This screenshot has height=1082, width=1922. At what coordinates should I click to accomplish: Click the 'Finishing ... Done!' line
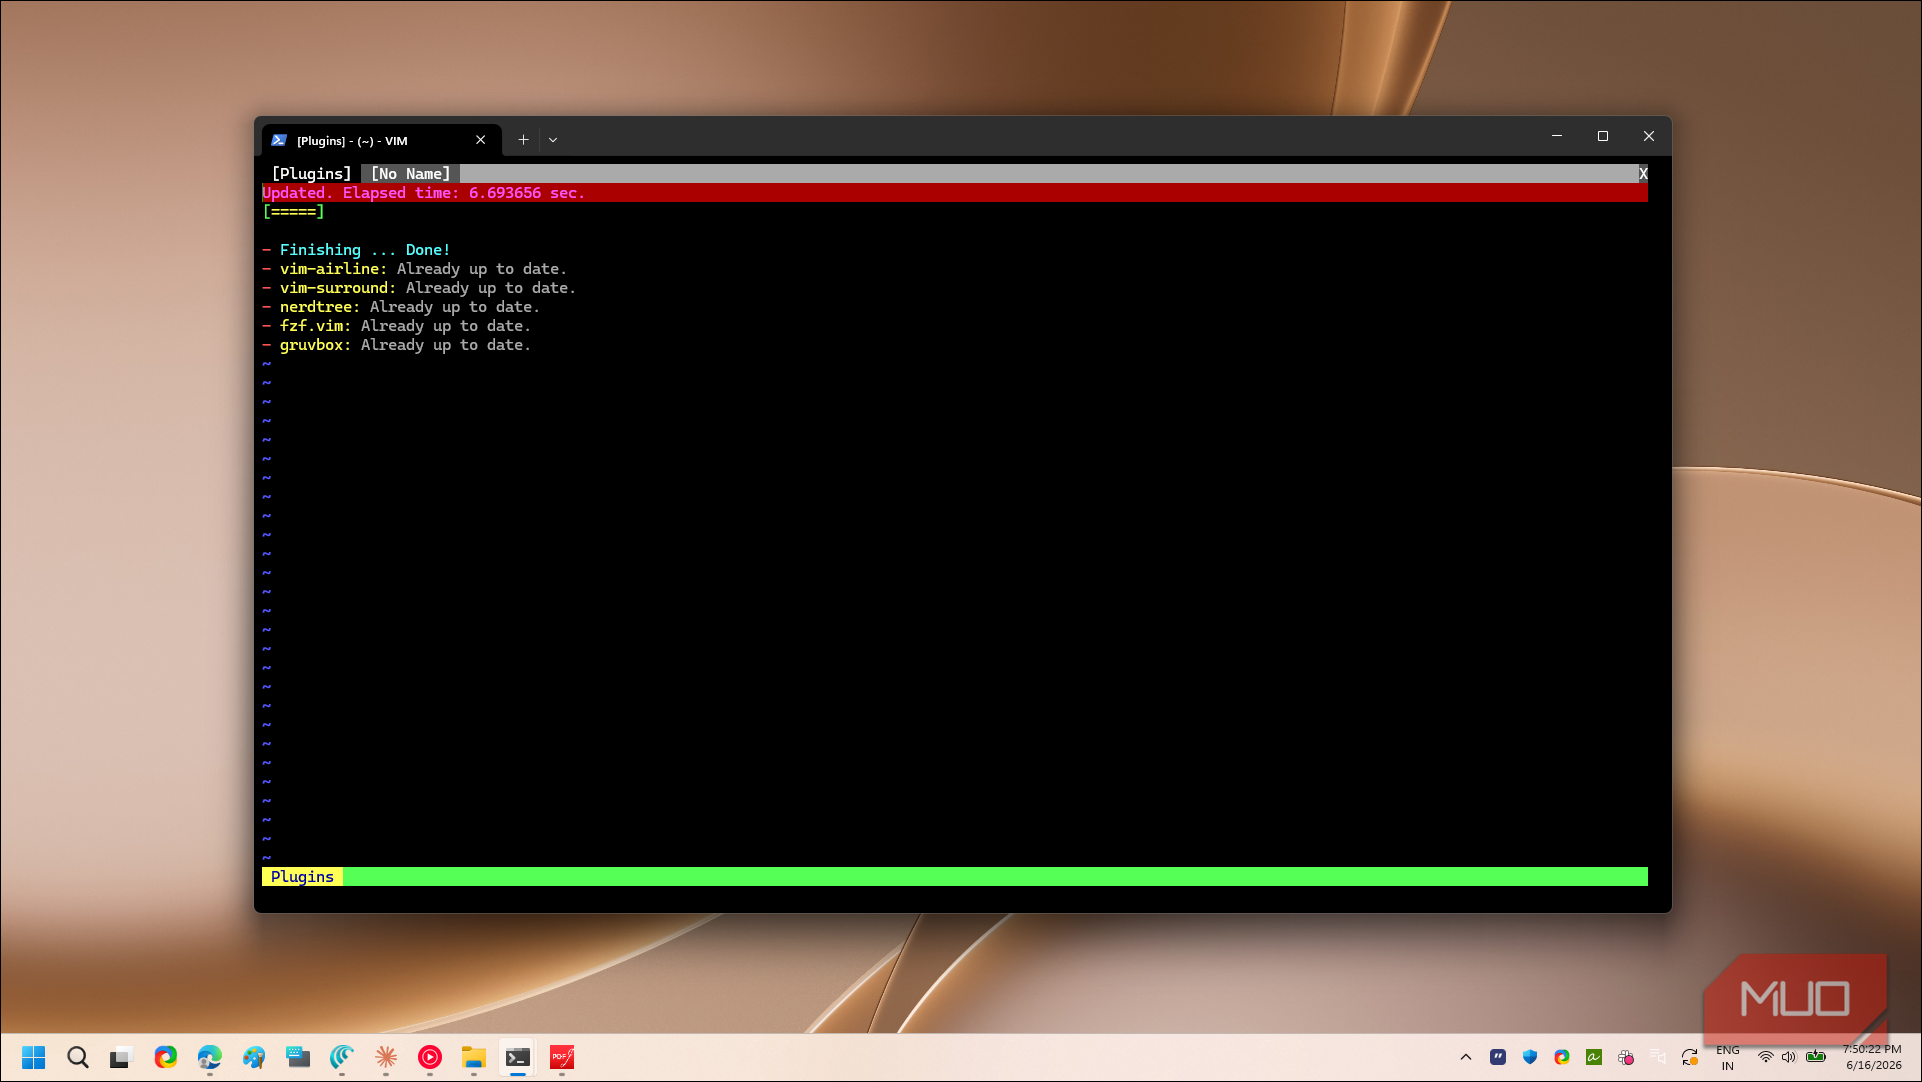[357, 250]
